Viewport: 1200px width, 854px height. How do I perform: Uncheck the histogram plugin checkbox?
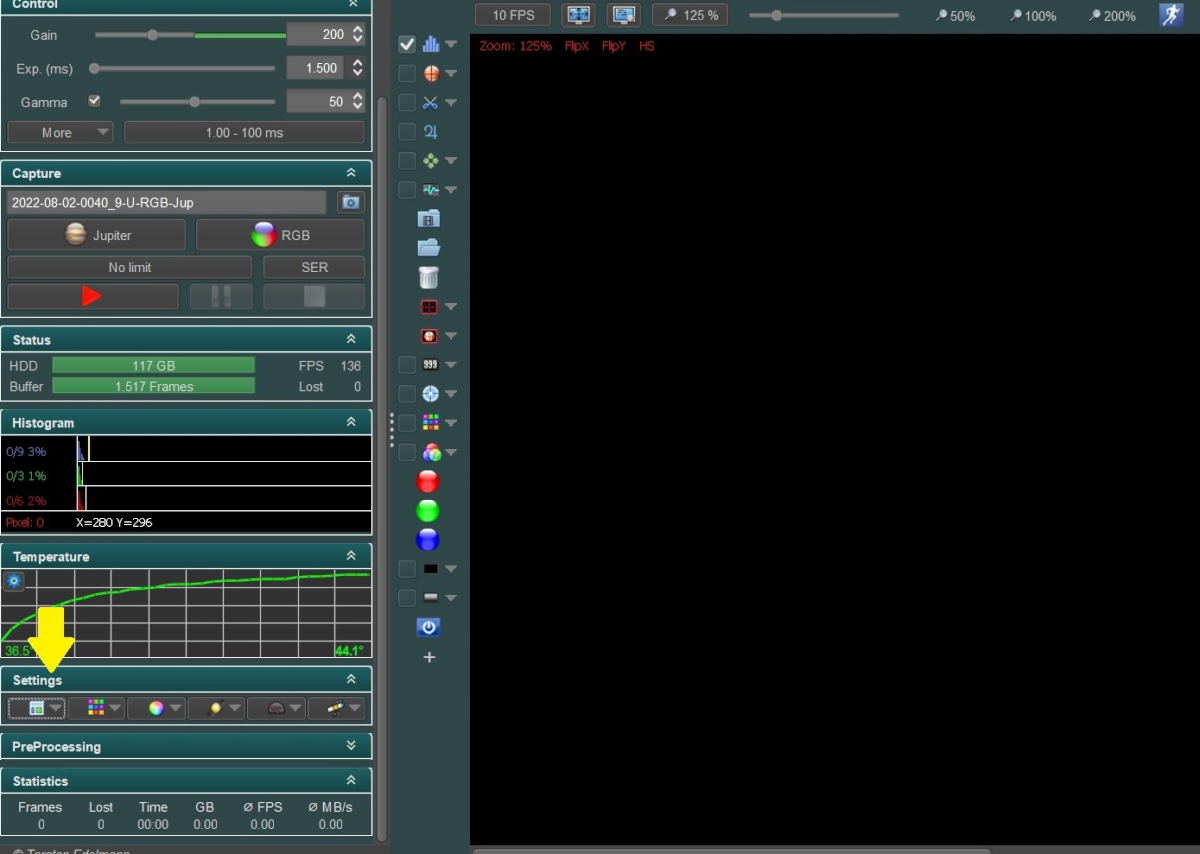407,44
